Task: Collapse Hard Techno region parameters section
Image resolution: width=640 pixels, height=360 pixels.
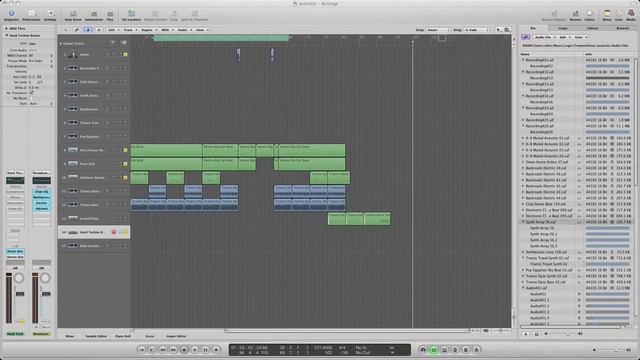Action: [x=7, y=36]
